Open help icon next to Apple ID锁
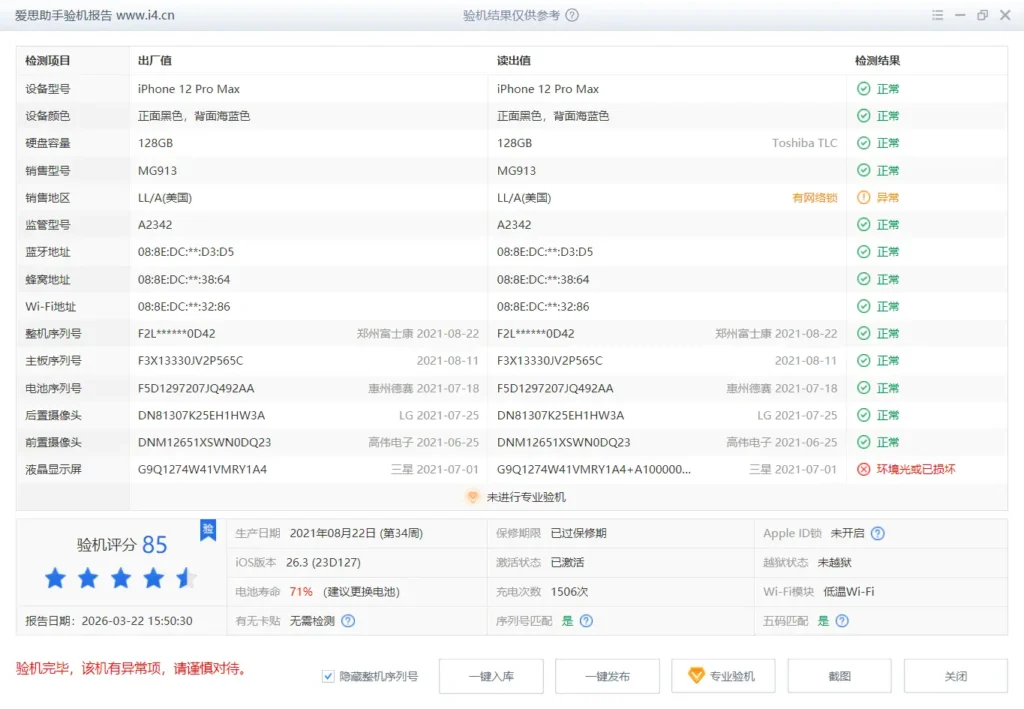The height and width of the screenshot is (709, 1024). [x=878, y=533]
